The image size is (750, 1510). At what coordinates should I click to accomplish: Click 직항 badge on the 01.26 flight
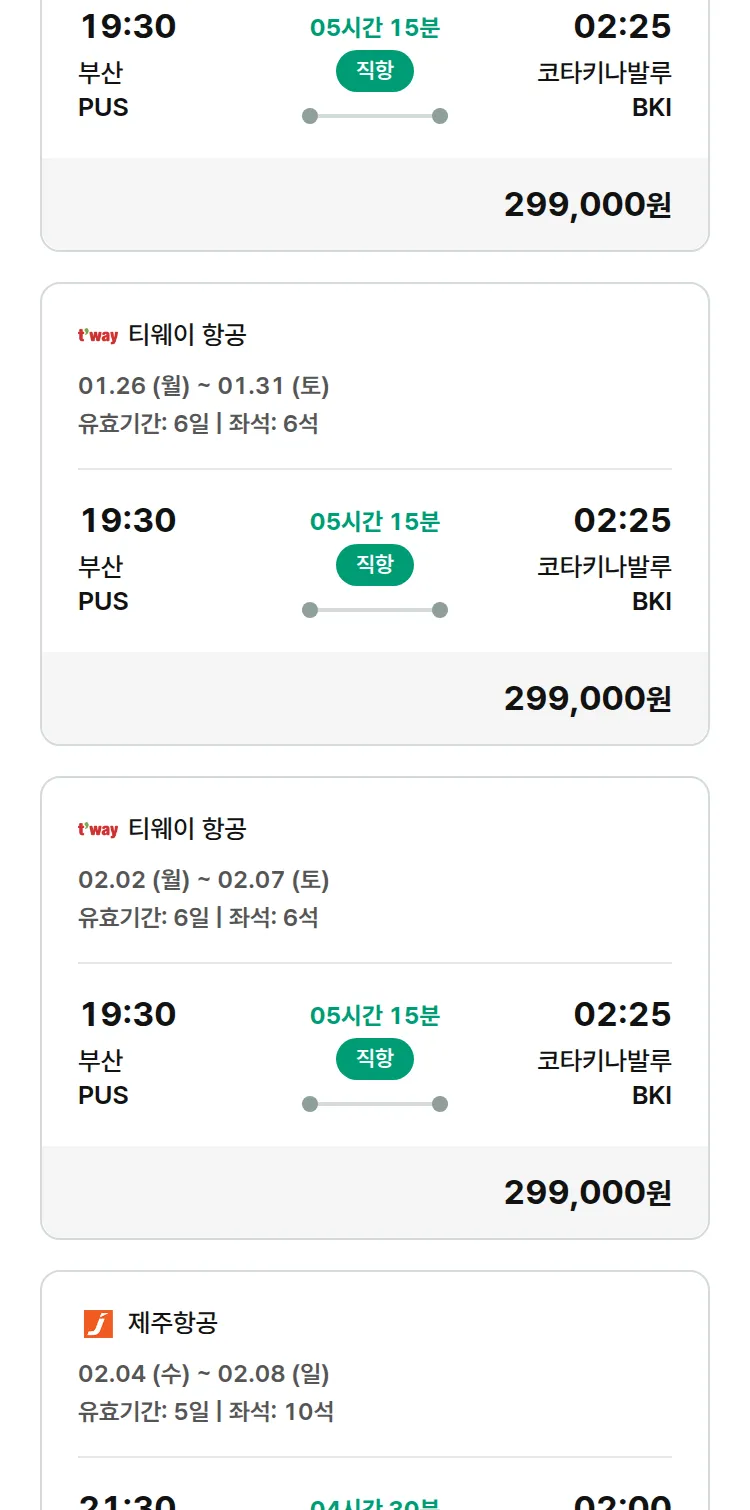(374, 565)
